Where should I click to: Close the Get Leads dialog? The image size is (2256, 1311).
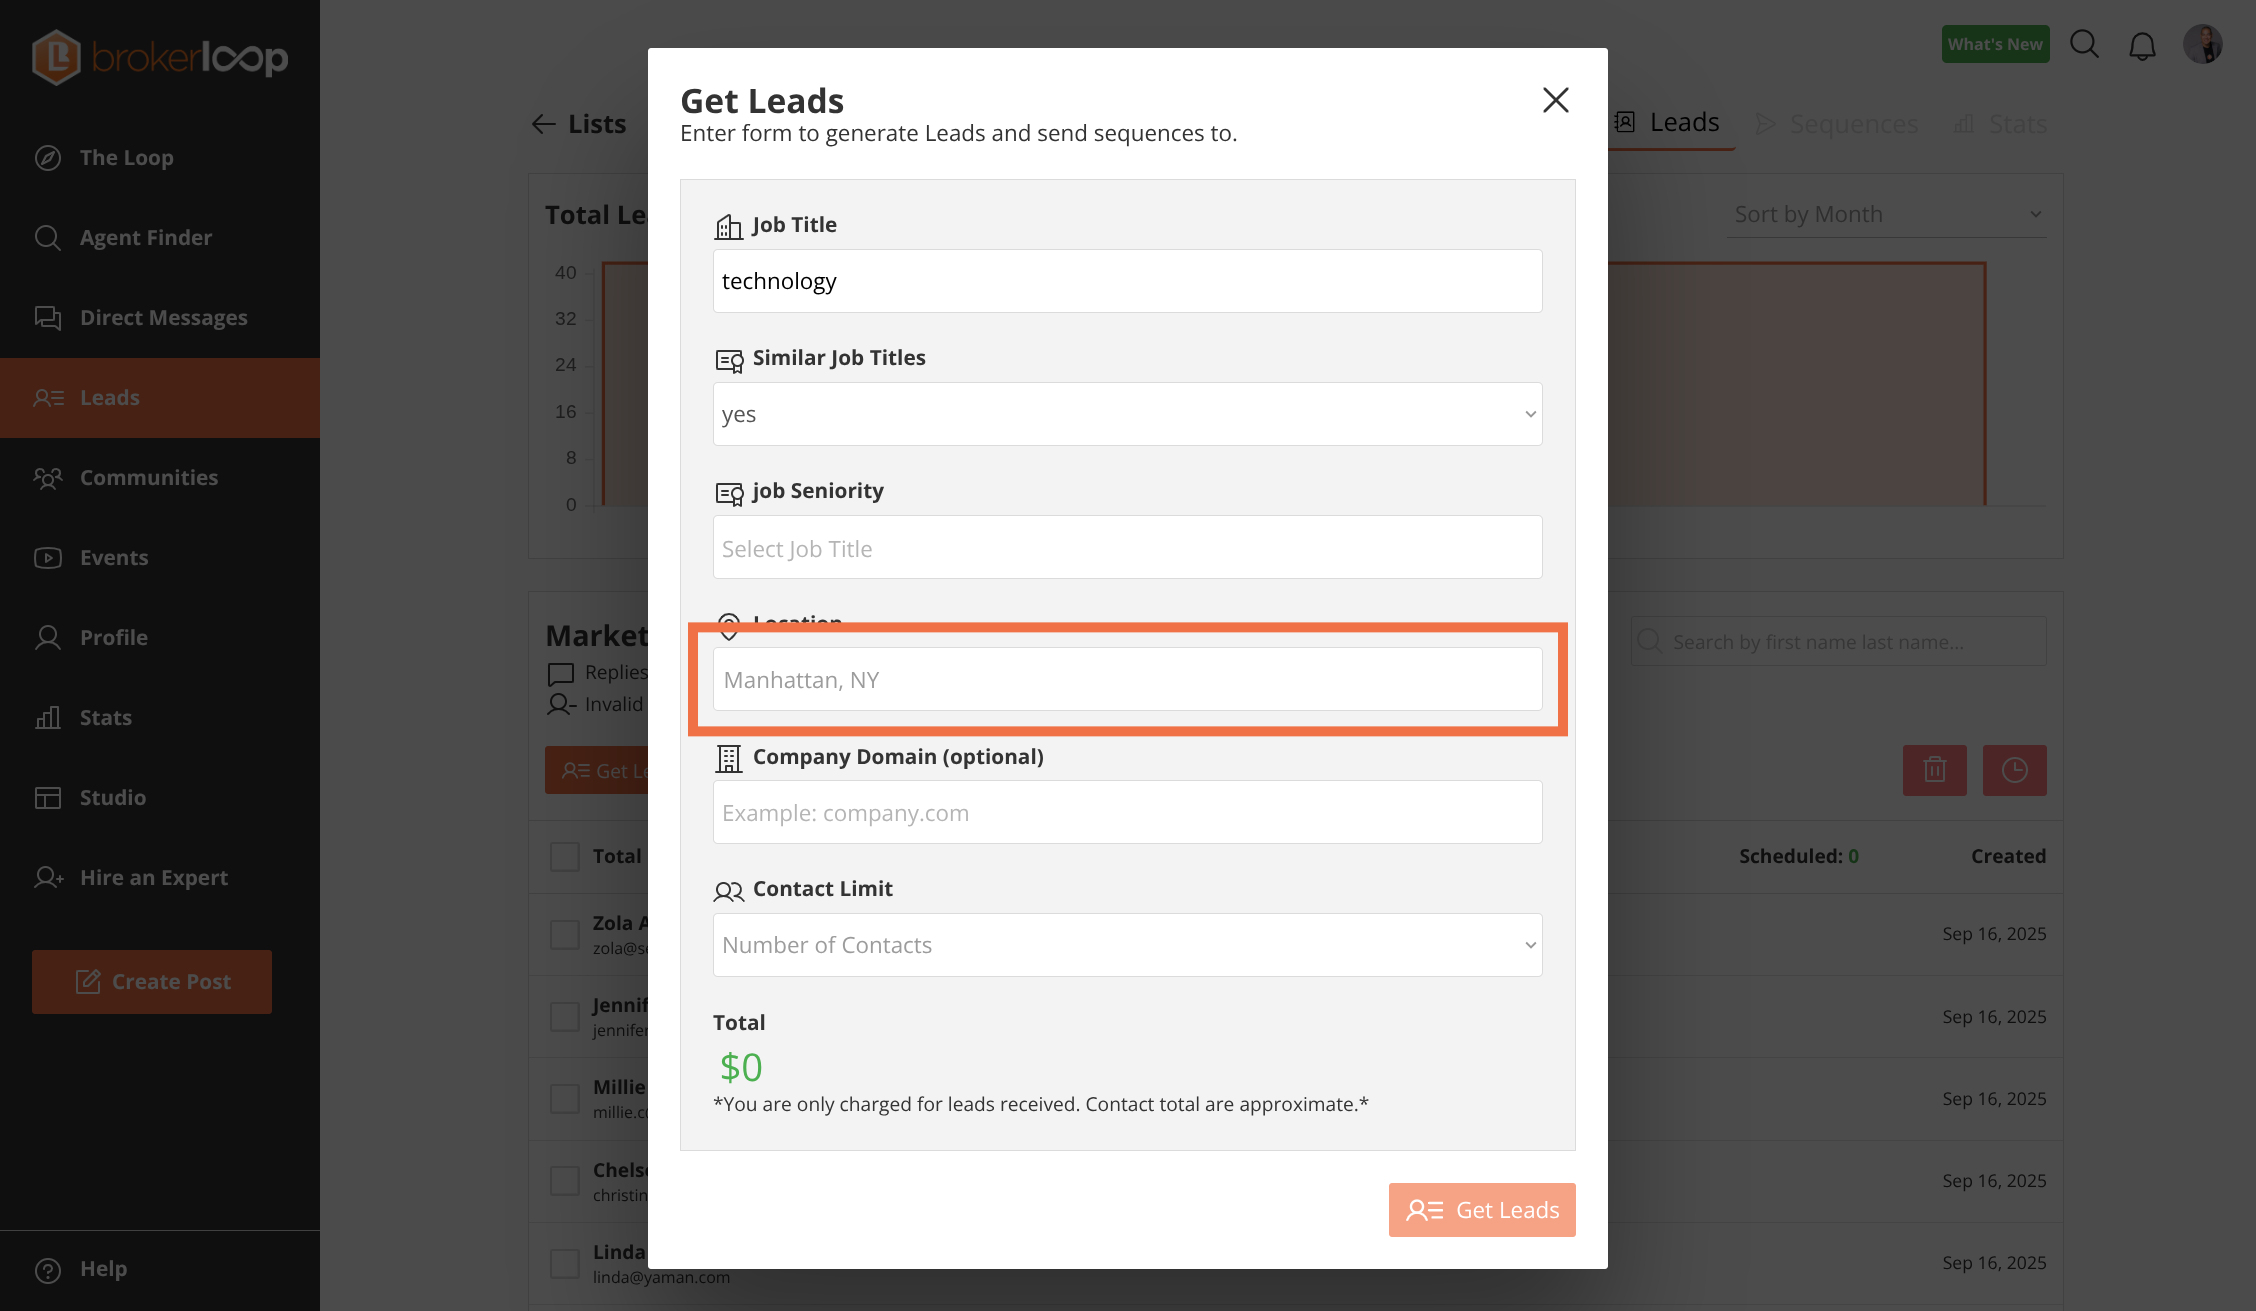pyautogui.click(x=1555, y=100)
